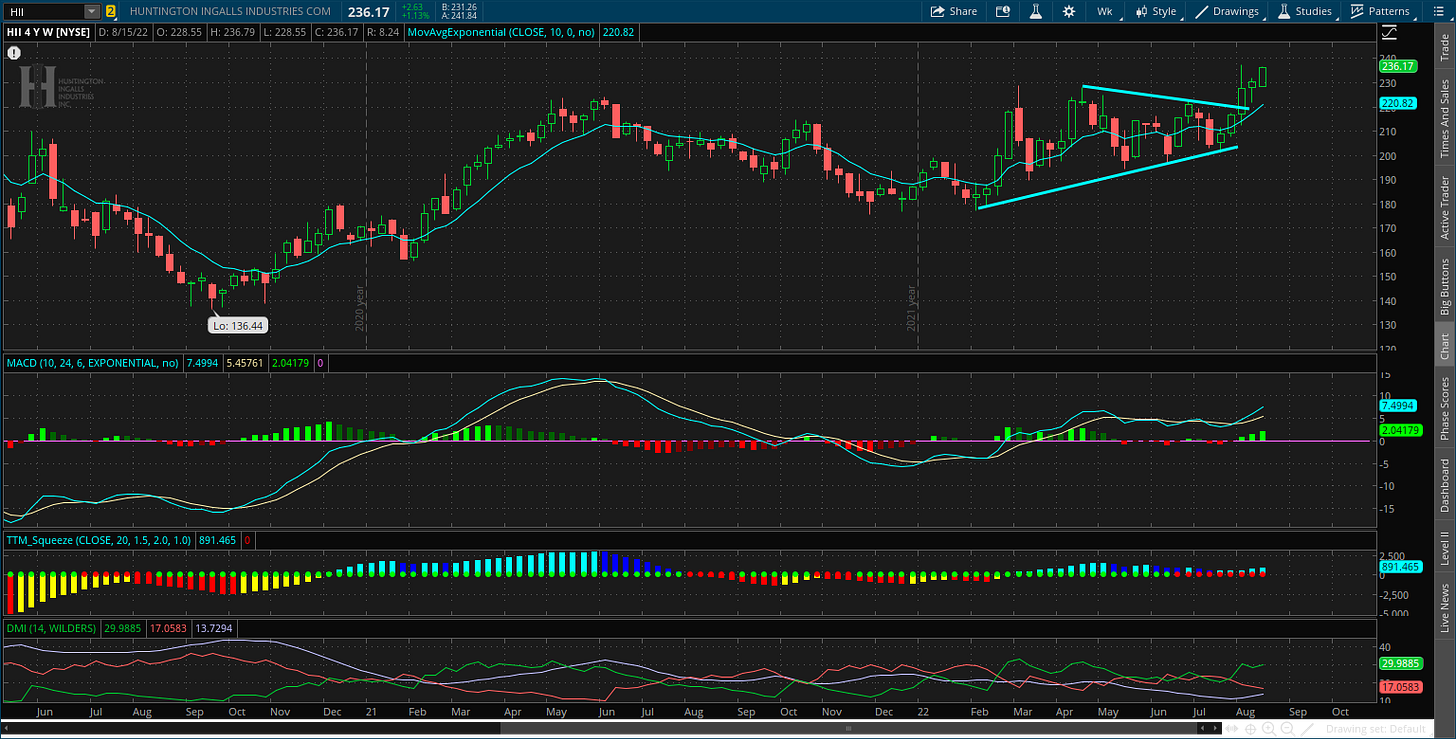The width and height of the screenshot is (1456, 739).
Task: Click the cyan 220.82 price axis label
Action: tap(1398, 103)
